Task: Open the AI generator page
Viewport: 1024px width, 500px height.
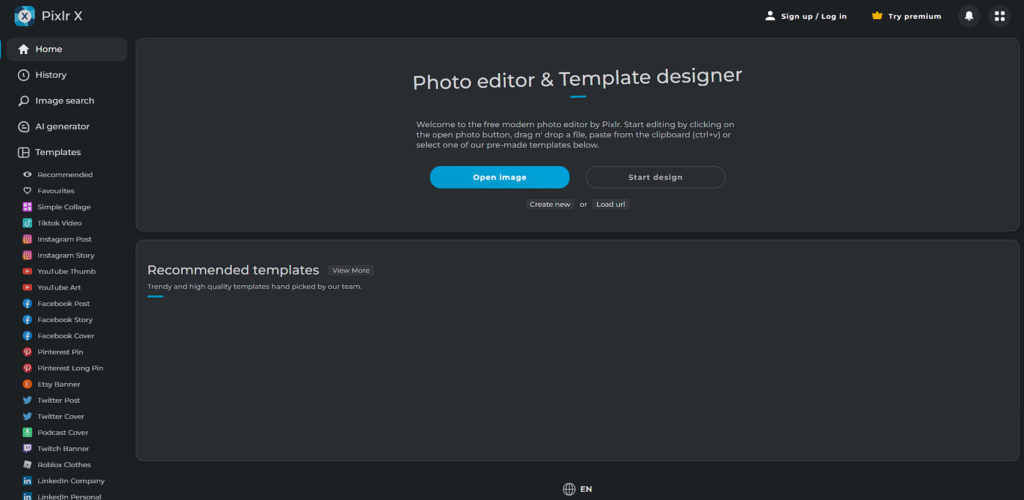Action: [62, 127]
